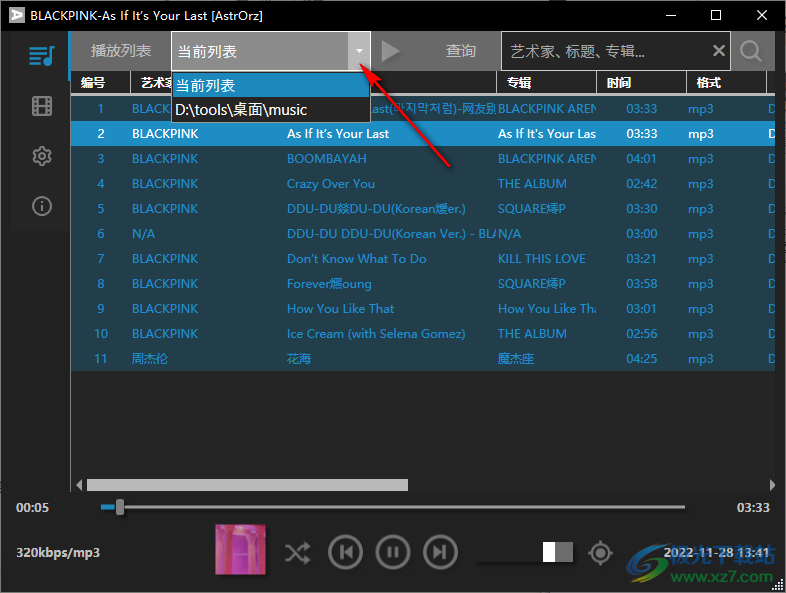The height and width of the screenshot is (593, 786).
Task: Select the Crazy Over You song
Action: [x=331, y=183]
